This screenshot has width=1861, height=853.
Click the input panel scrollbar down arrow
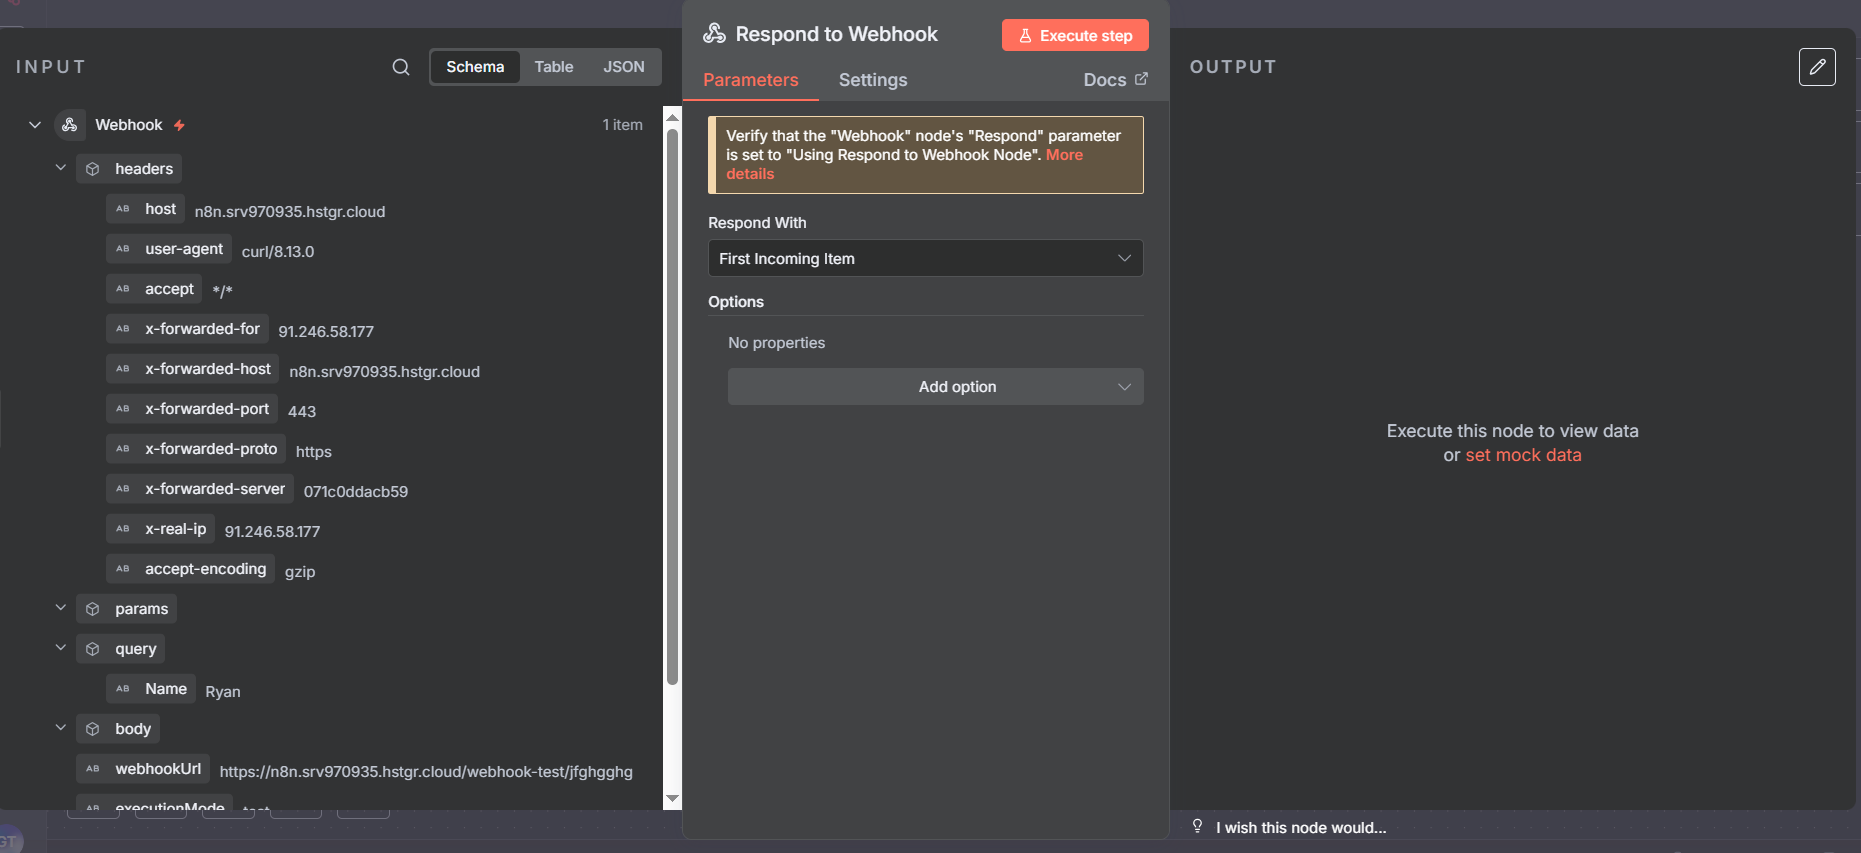(672, 798)
